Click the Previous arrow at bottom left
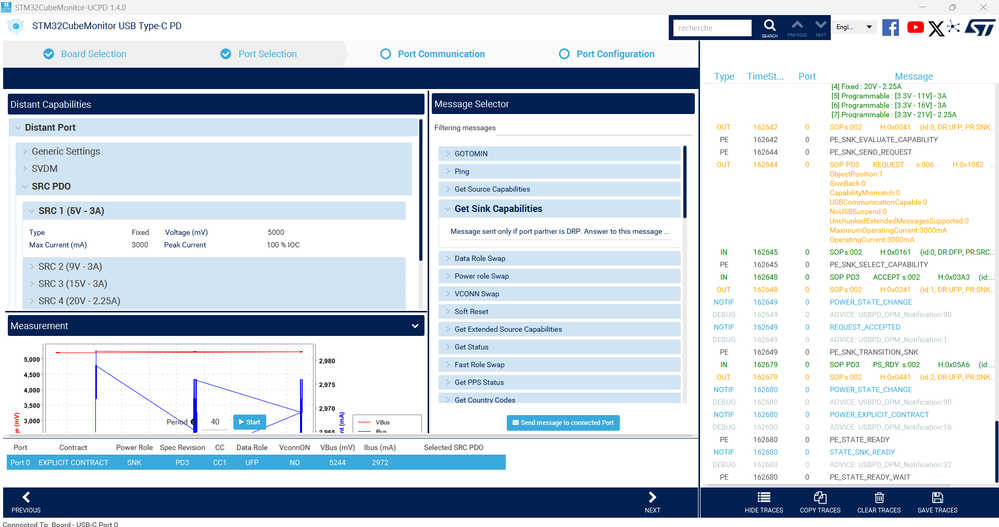This screenshot has width=999, height=527. [26, 497]
